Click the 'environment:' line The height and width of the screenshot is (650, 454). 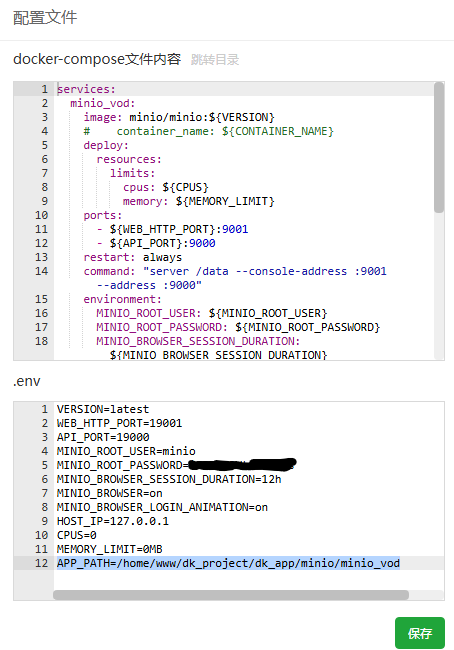tap(122, 299)
